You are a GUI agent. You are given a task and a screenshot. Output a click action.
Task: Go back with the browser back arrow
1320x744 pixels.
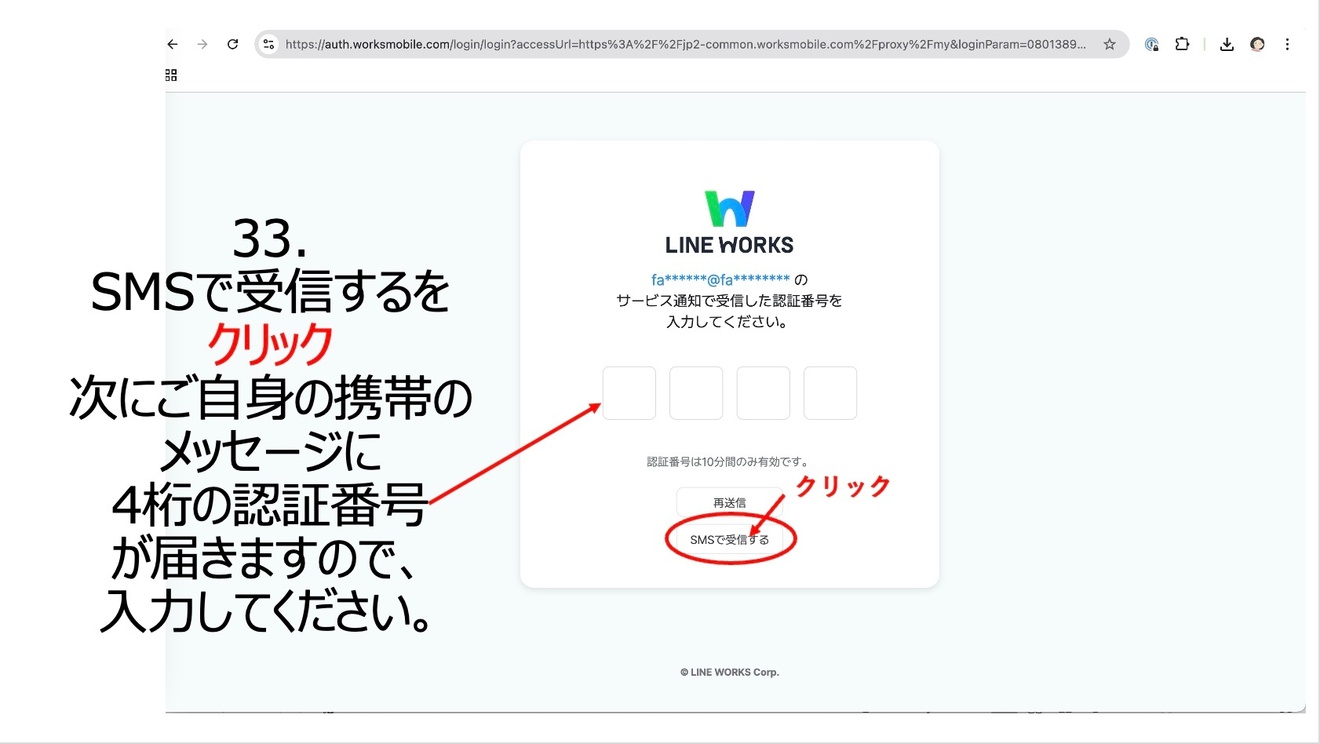click(172, 44)
